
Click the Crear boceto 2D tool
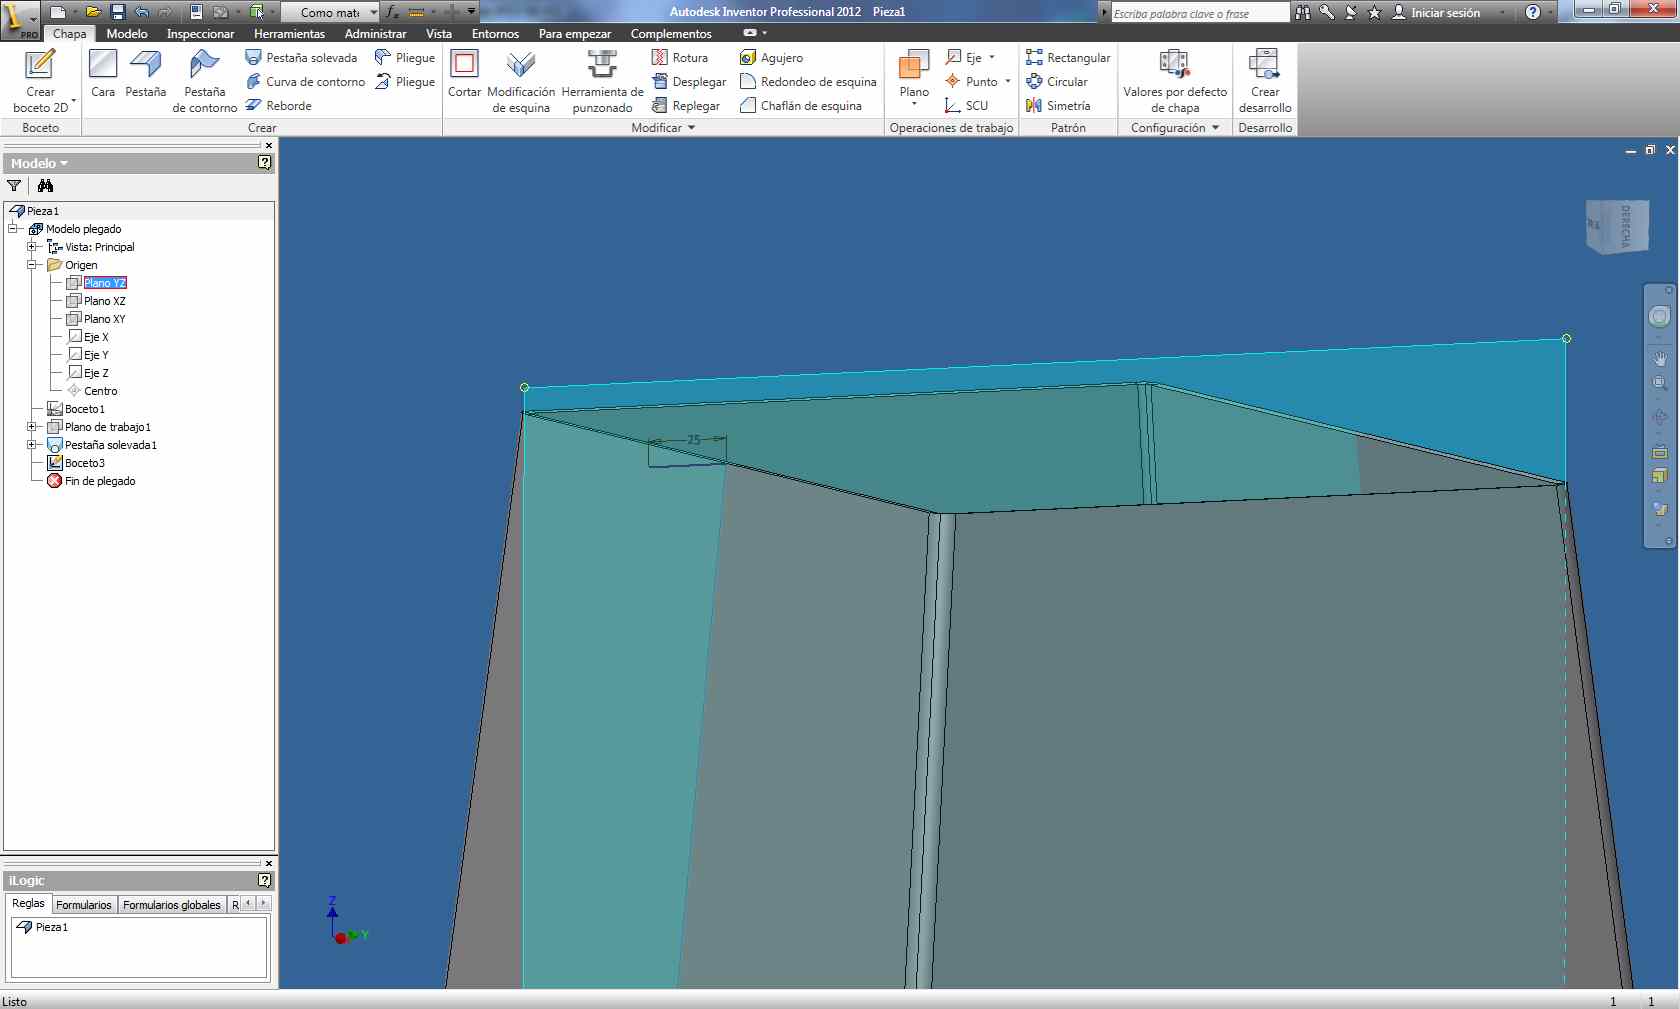tap(40, 80)
